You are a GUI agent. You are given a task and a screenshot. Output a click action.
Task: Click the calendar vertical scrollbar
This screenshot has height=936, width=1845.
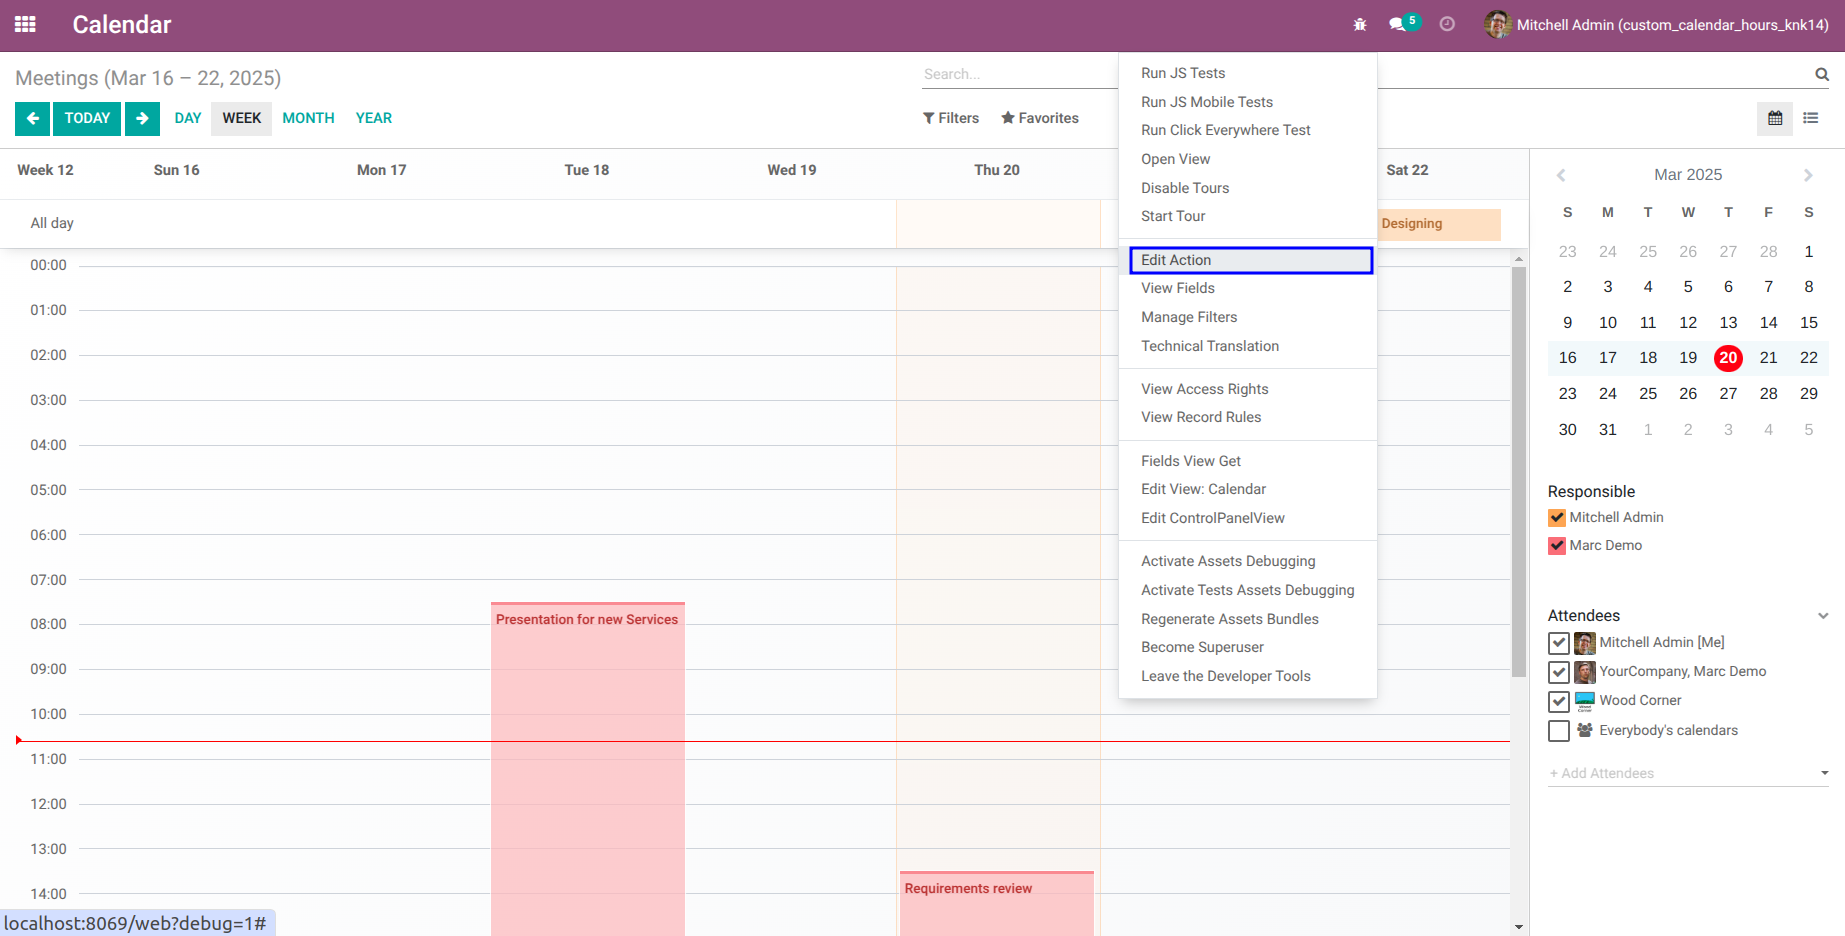(x=1519, y=472)
